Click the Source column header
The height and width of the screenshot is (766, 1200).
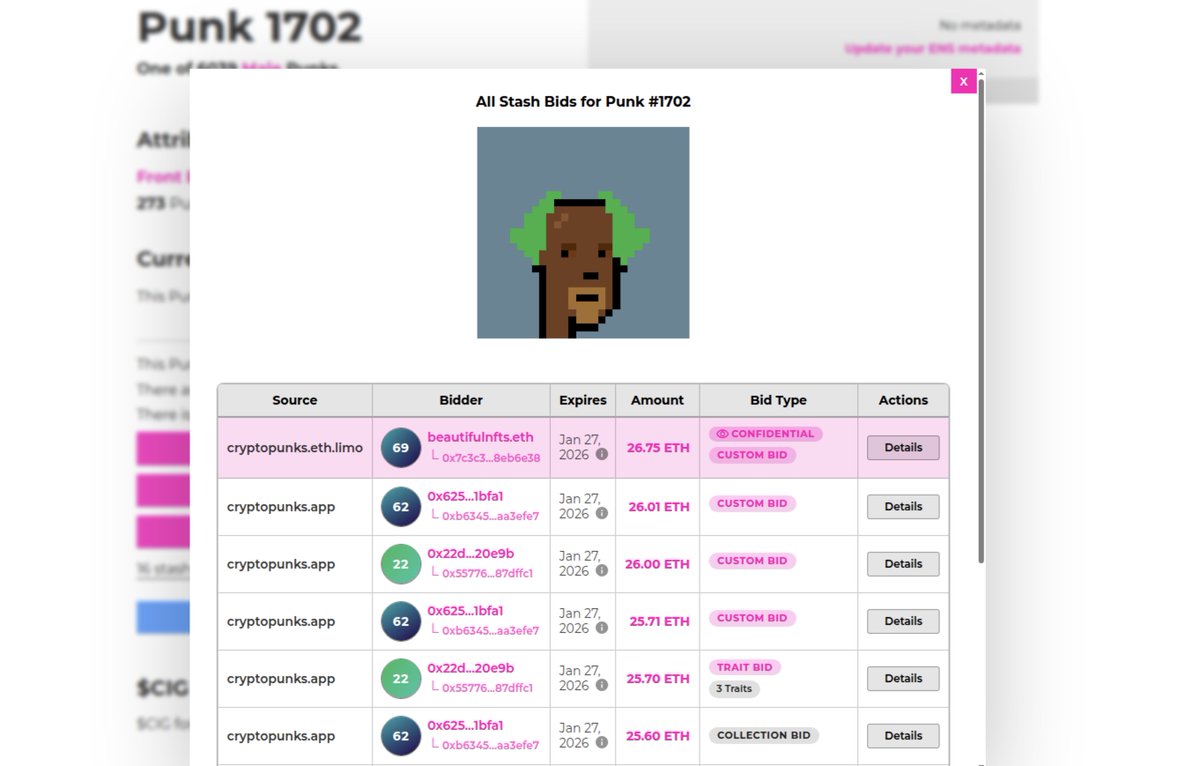pyautogui.click(x=295, y=400)
